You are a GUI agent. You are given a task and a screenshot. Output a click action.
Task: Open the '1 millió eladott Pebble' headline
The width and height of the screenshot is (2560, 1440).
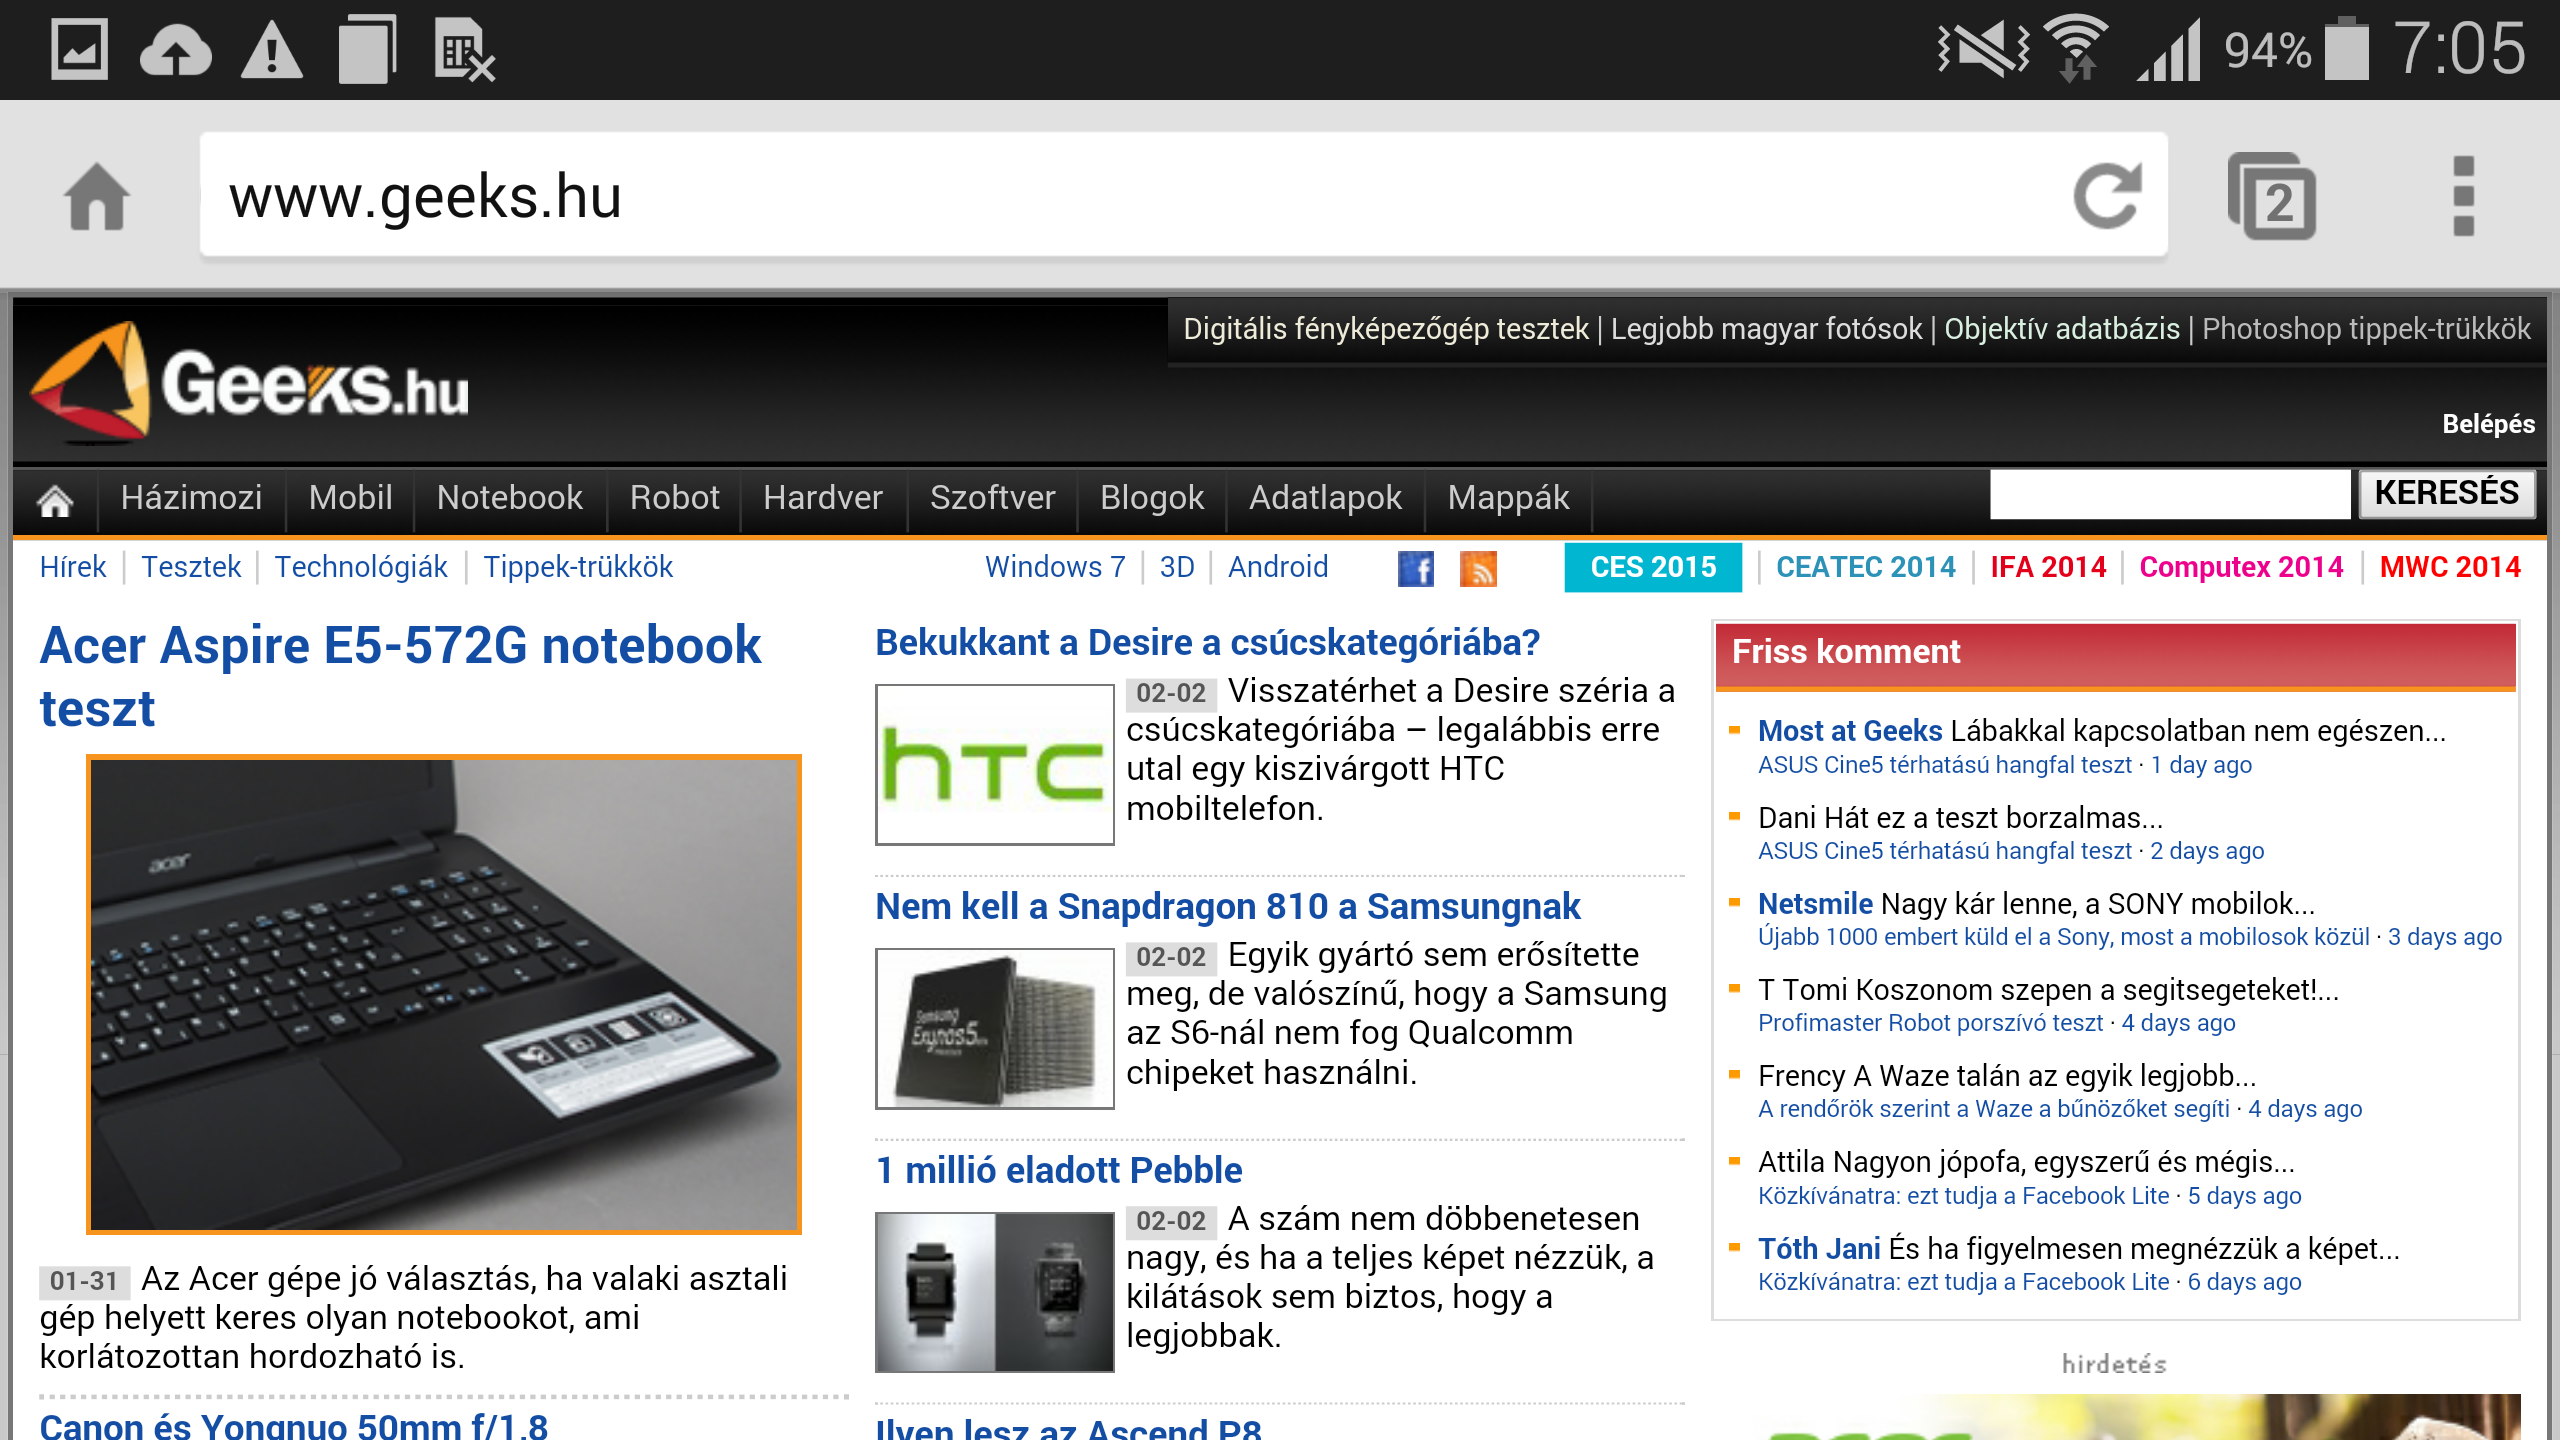click(1058, 1170)
